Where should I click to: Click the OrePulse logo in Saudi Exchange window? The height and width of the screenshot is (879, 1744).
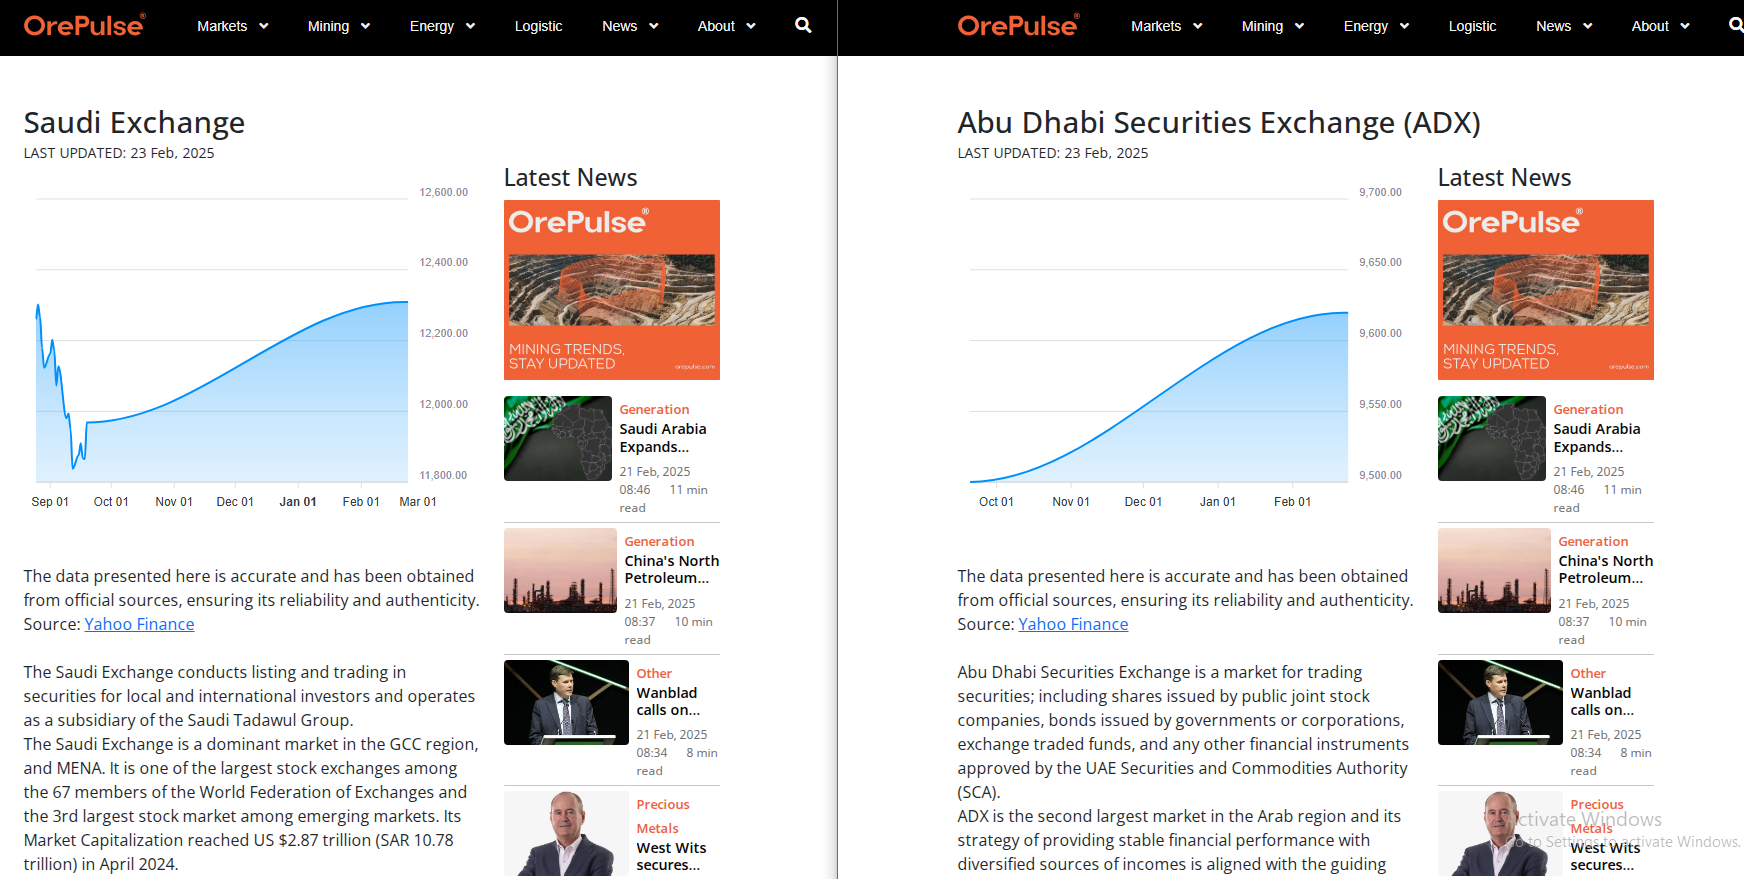click(85, 25)
